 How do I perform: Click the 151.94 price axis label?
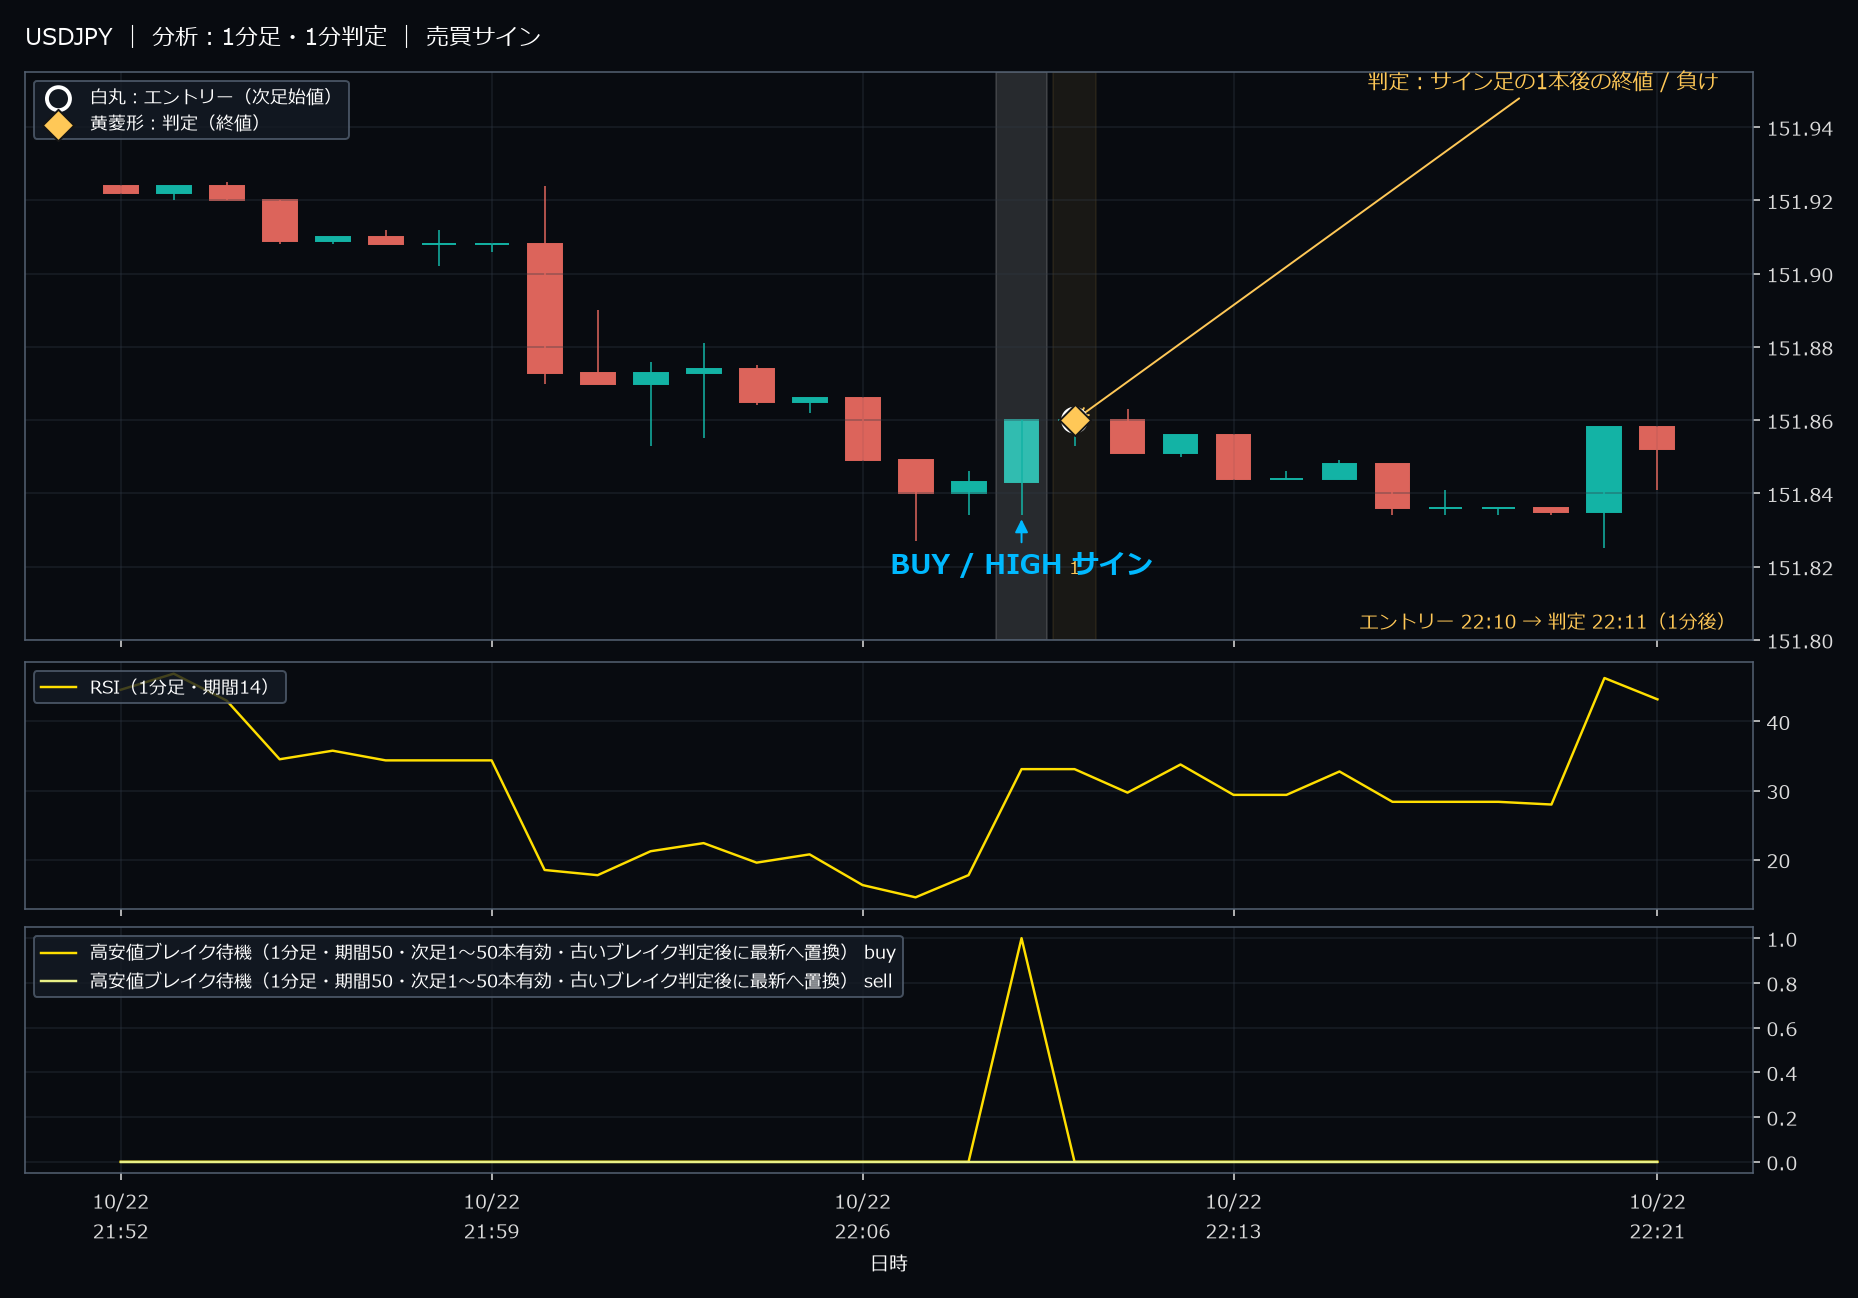[1800, 129]
